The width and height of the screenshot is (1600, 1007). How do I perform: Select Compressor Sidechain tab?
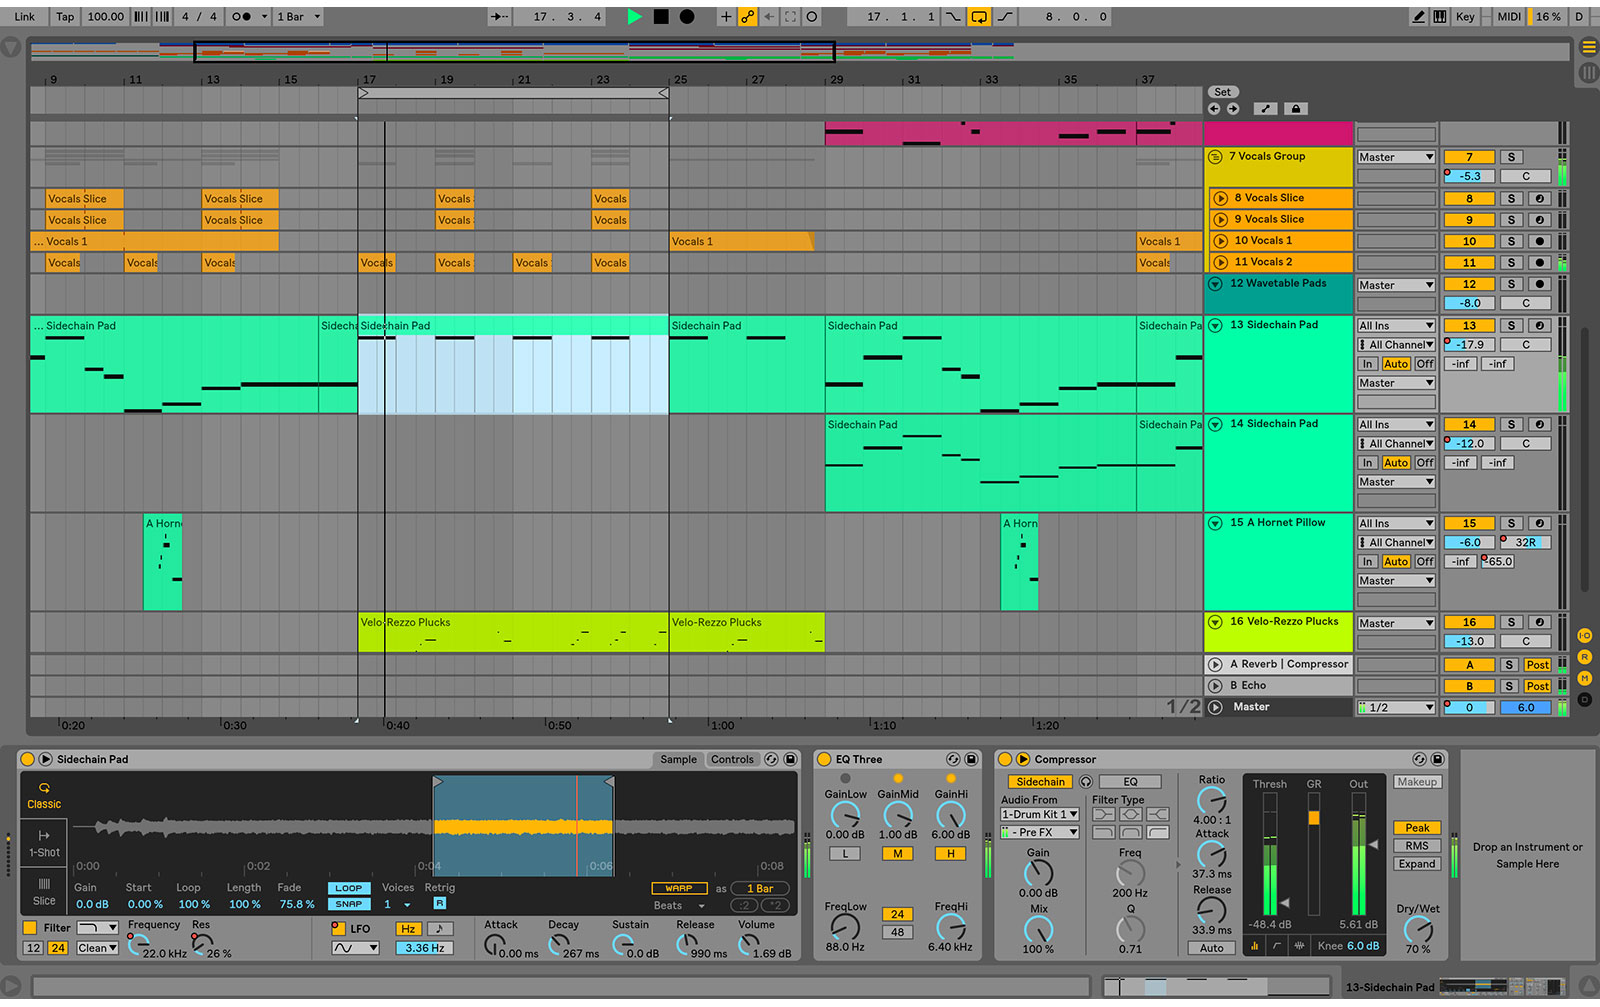pos(1040,782)
